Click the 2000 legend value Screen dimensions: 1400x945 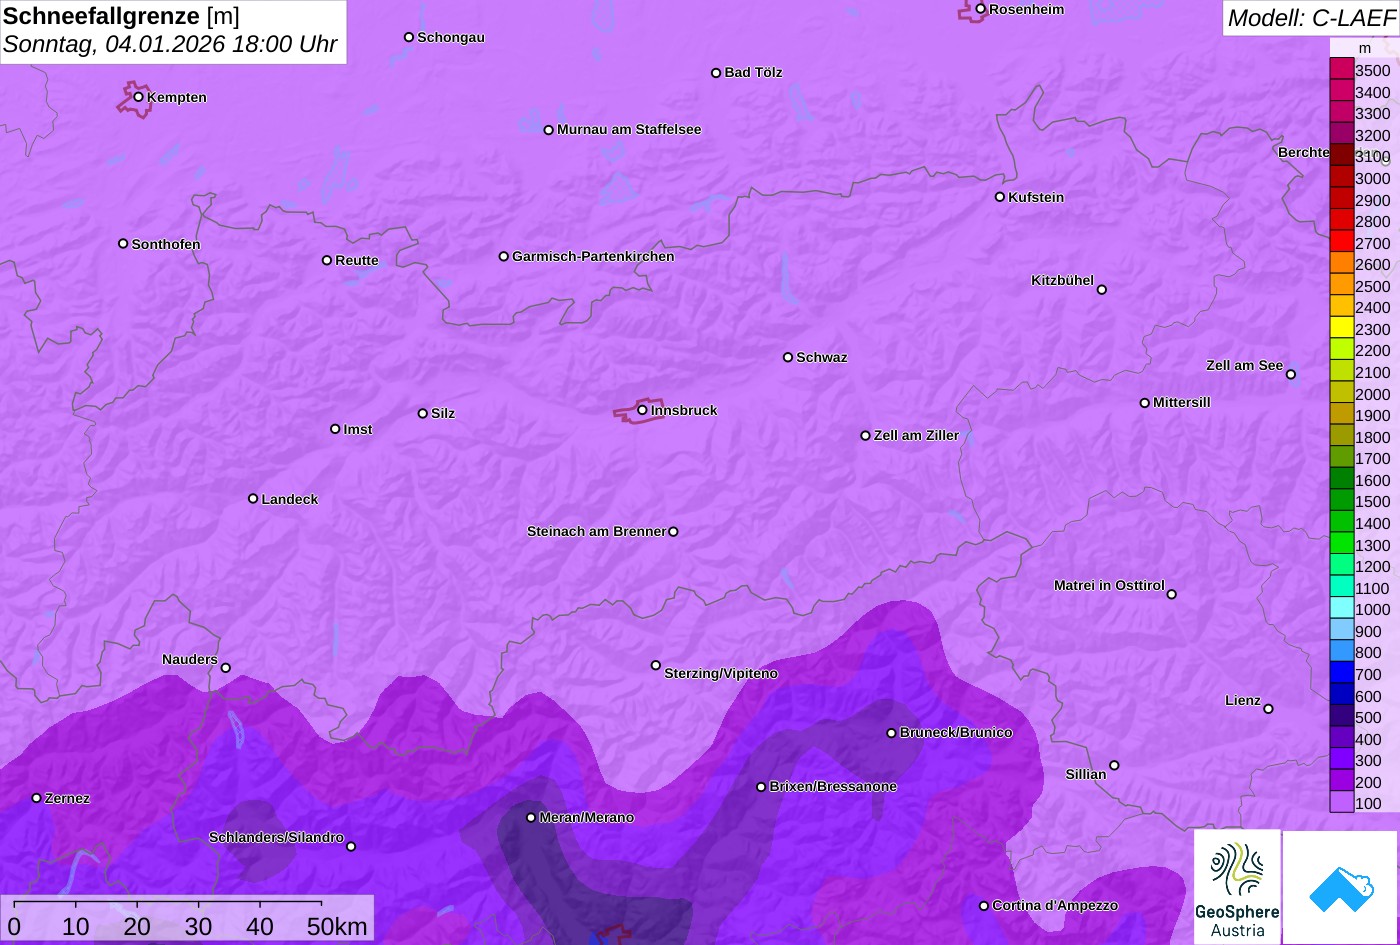pyautogui.click(x=1372, y=394)
